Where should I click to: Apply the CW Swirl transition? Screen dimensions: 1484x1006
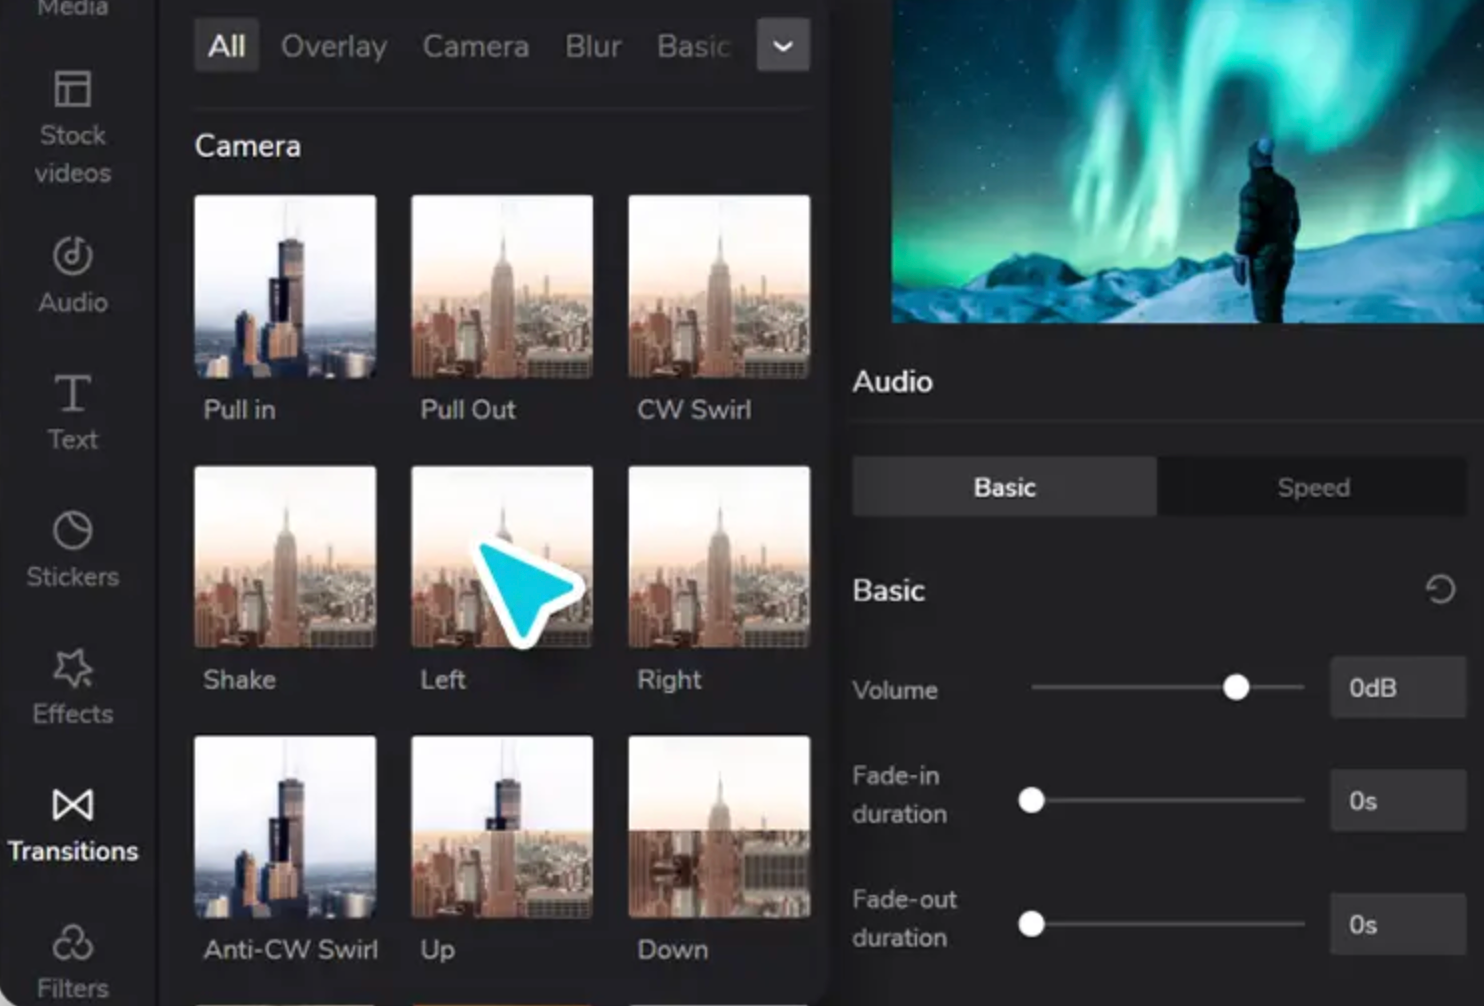pos(718,288)
